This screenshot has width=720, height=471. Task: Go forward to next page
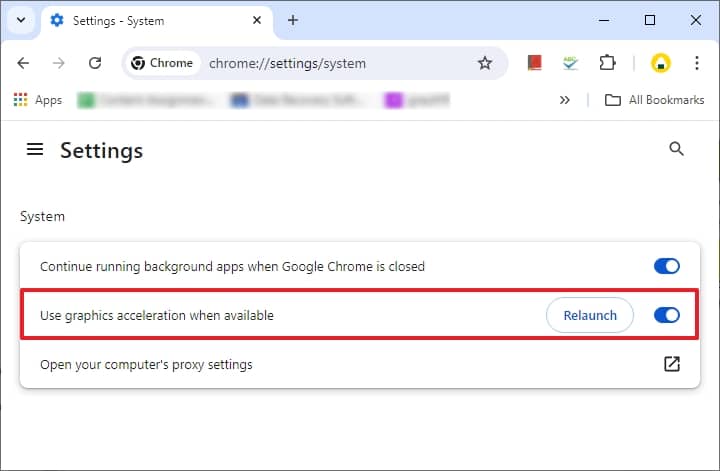[x=59, y=63]
